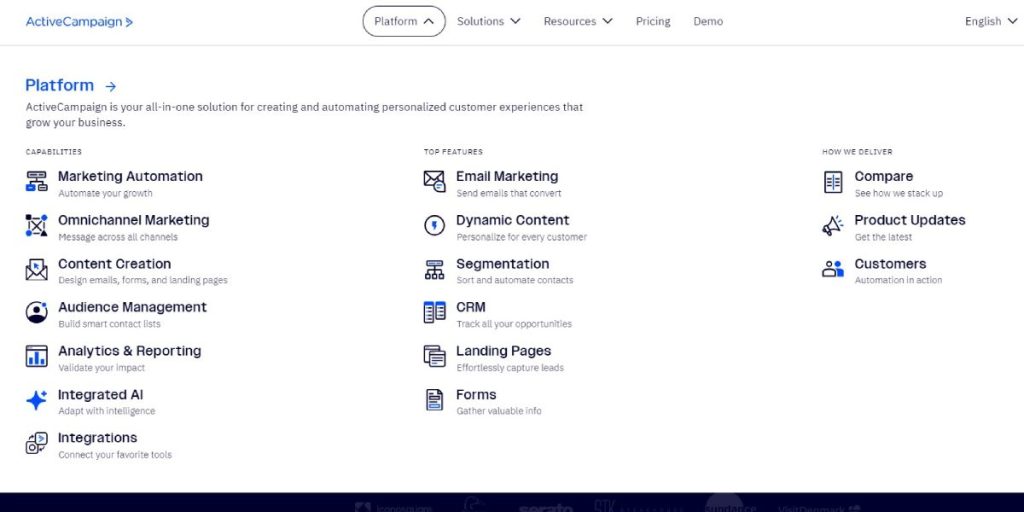Open Content Creation capability
This screenshot has width=1024, height=512.
(x=114, y=264)
